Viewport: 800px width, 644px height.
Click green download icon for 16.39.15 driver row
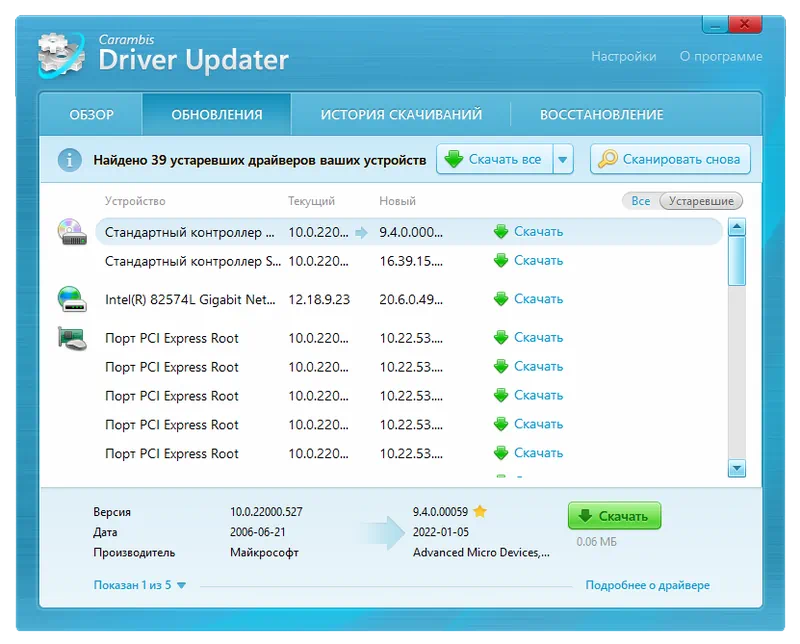(x=501, y=261)
